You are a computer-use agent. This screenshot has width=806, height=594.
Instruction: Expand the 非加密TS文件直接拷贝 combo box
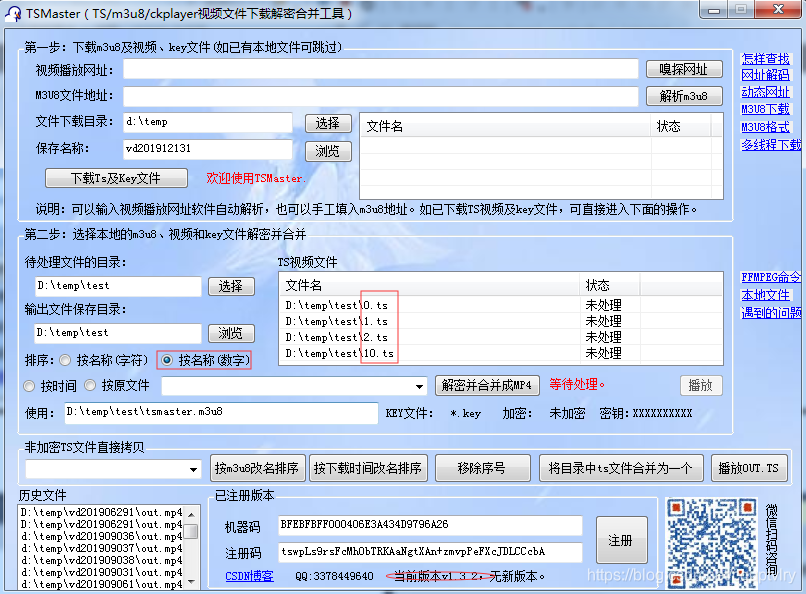point(193,469)
